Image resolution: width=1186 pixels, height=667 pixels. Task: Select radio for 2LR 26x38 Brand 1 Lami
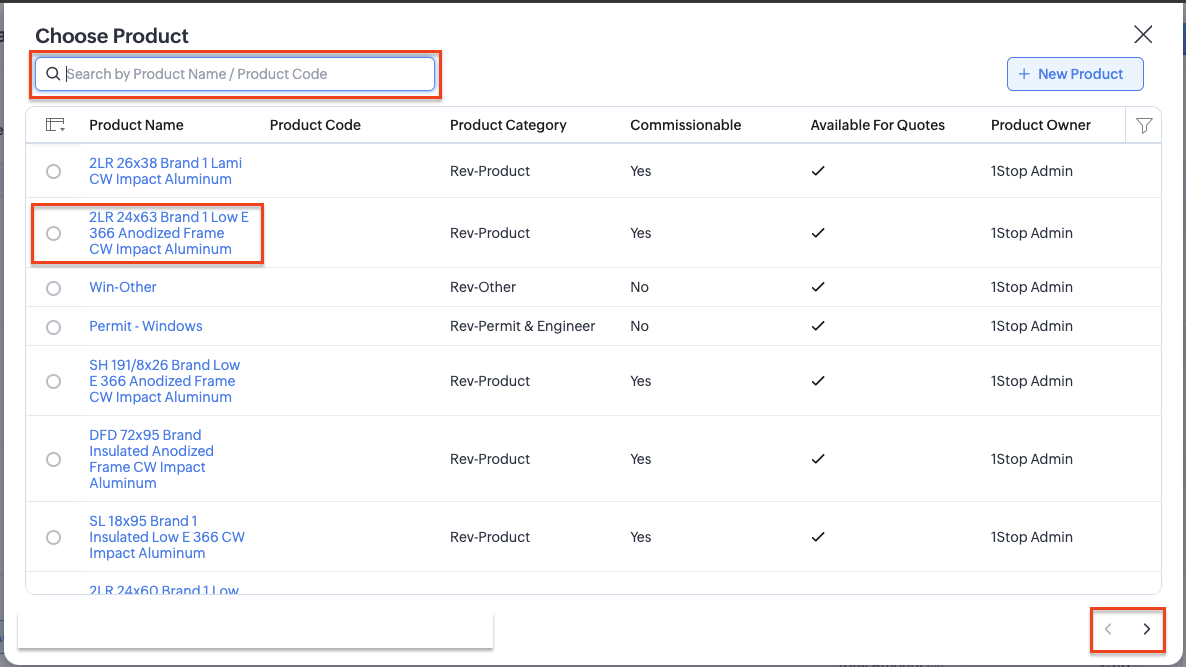point(54,172)
